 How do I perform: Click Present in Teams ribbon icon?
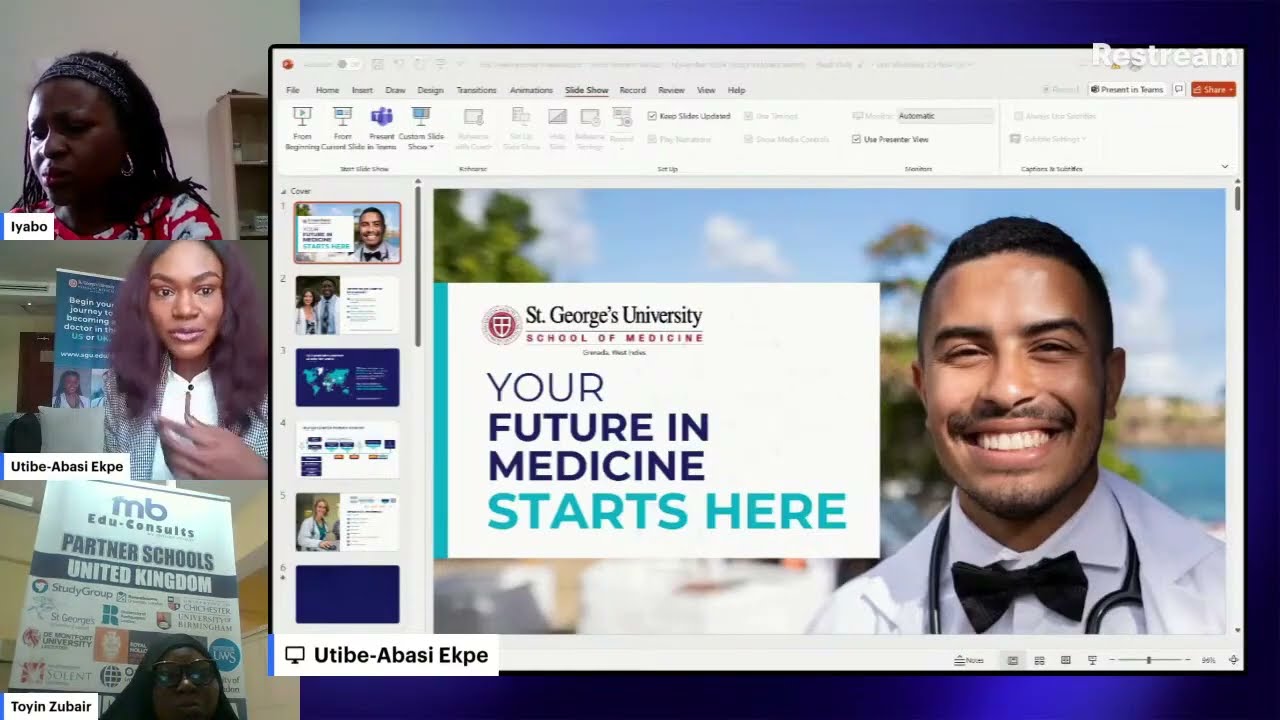pos(381,128)
